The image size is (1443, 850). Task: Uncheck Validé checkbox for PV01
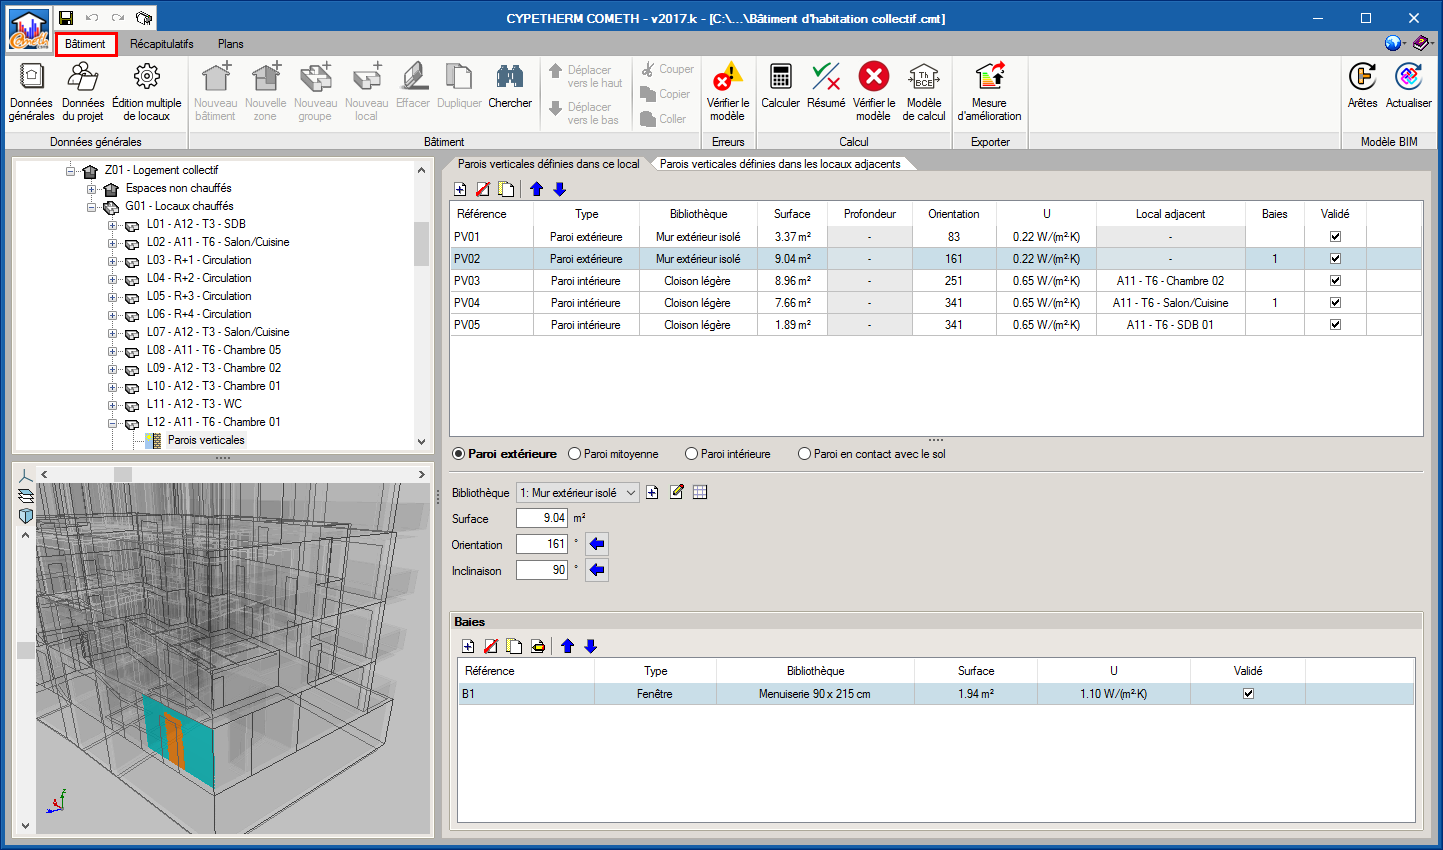pos(1335,237)
